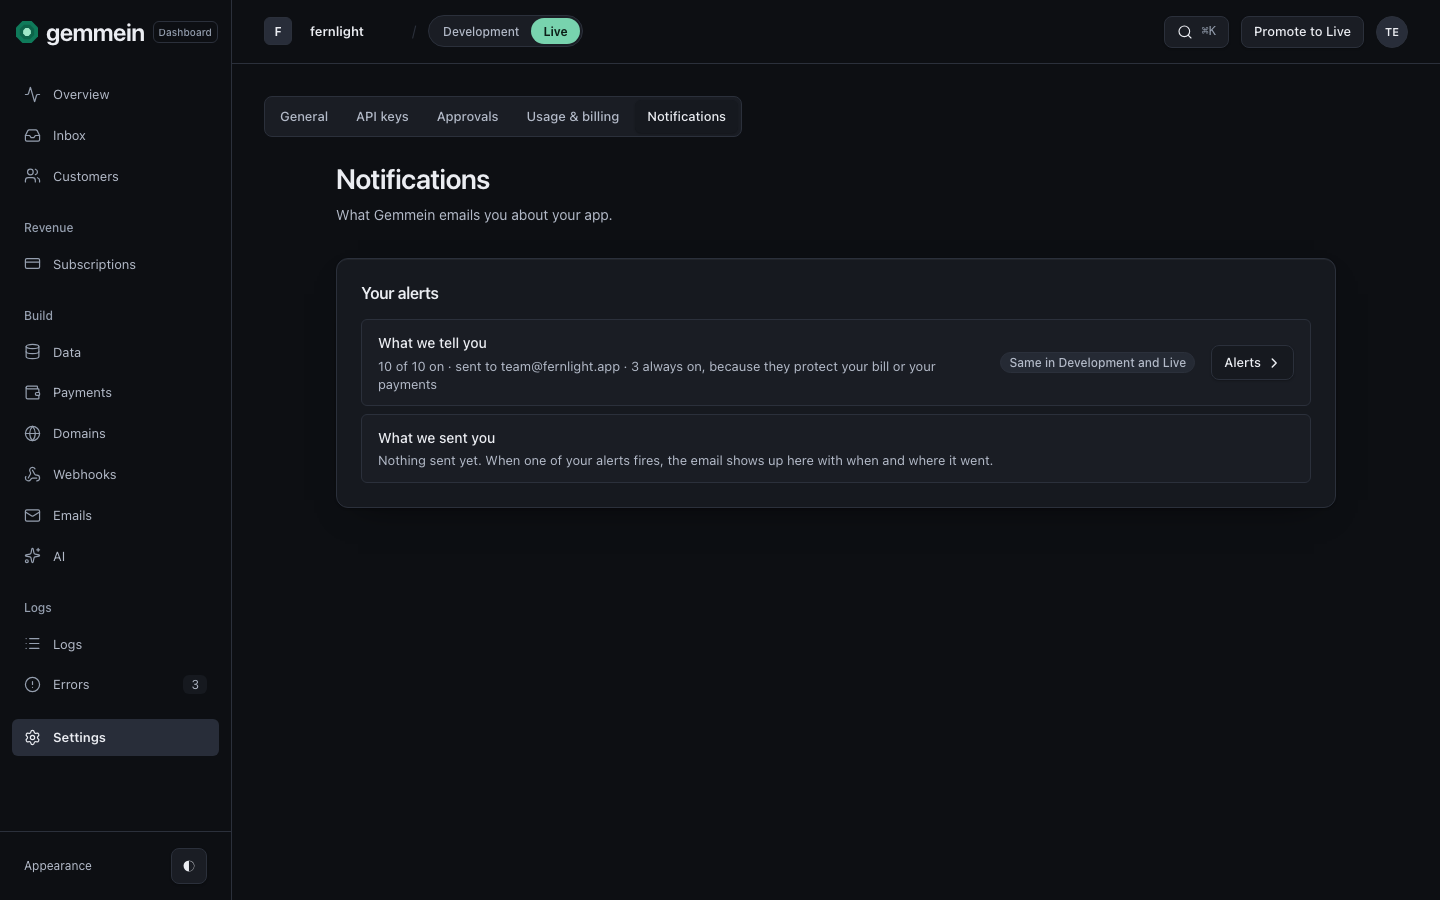Image resolution: width=1440 pixels, height=900 pixels.
Task: Click the Promote to Live button
Action: (1302, 32)
